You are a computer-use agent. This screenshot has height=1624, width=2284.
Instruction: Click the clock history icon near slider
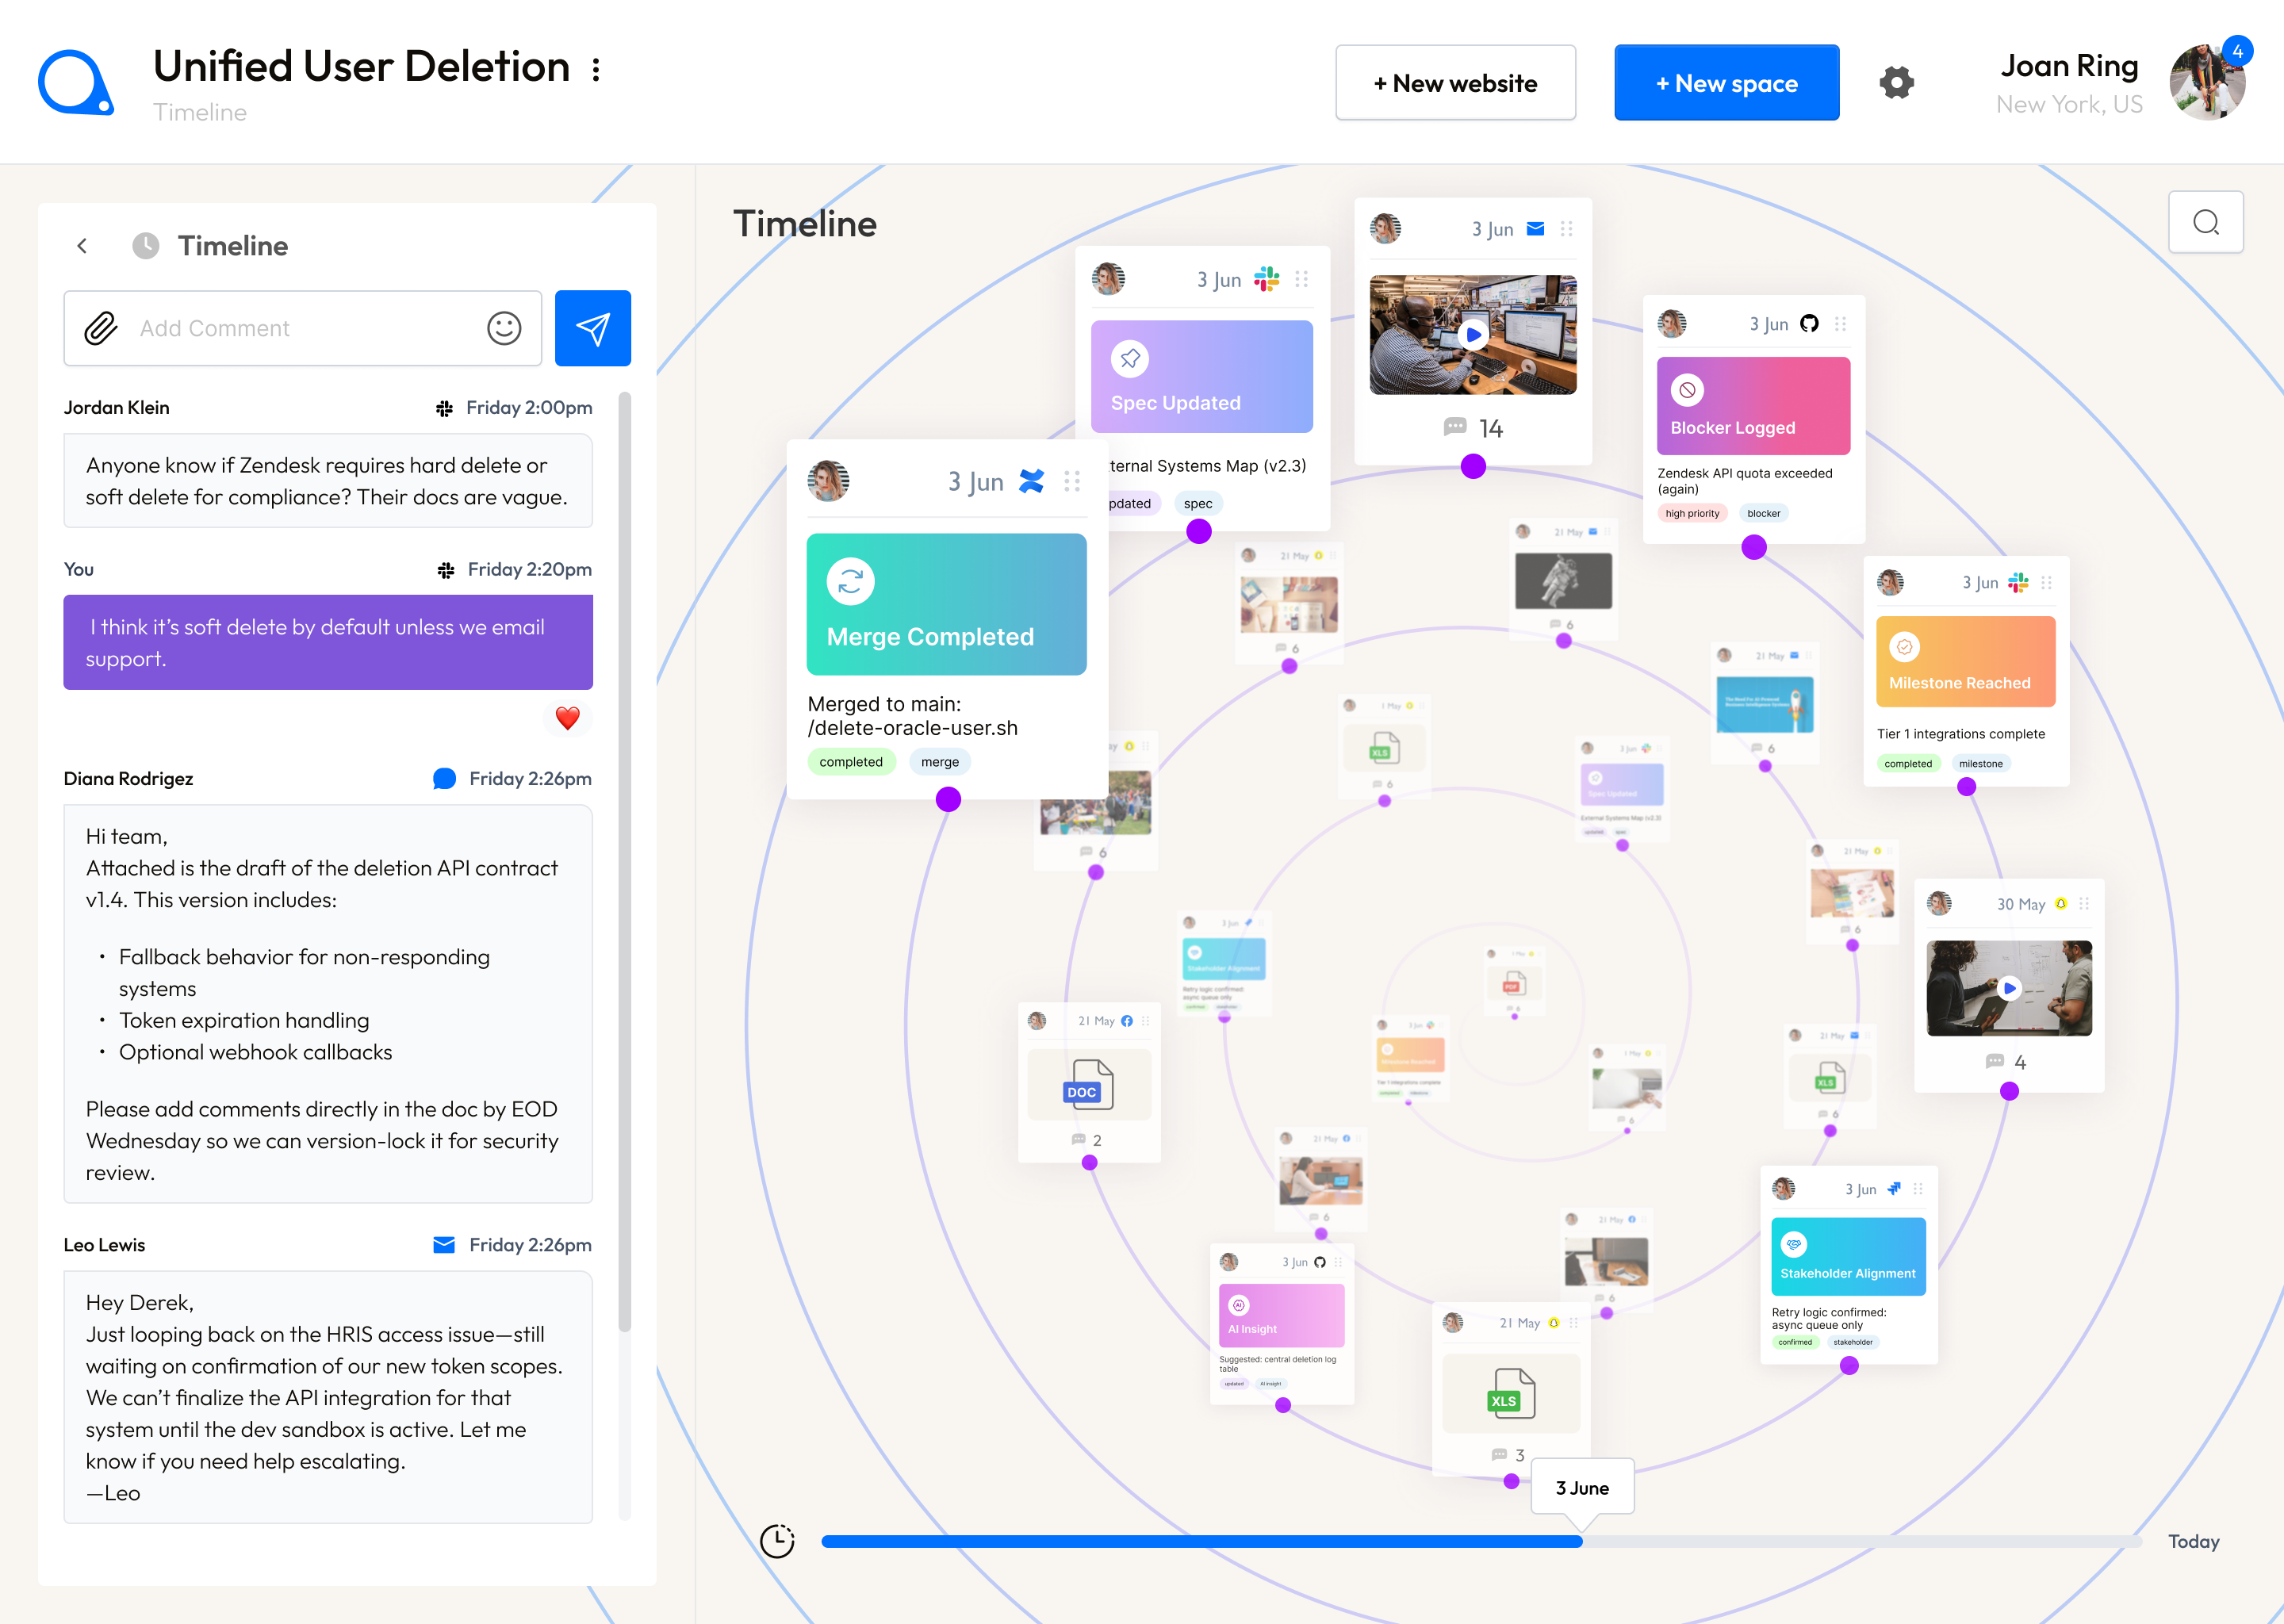click(x=777, y=1540)
